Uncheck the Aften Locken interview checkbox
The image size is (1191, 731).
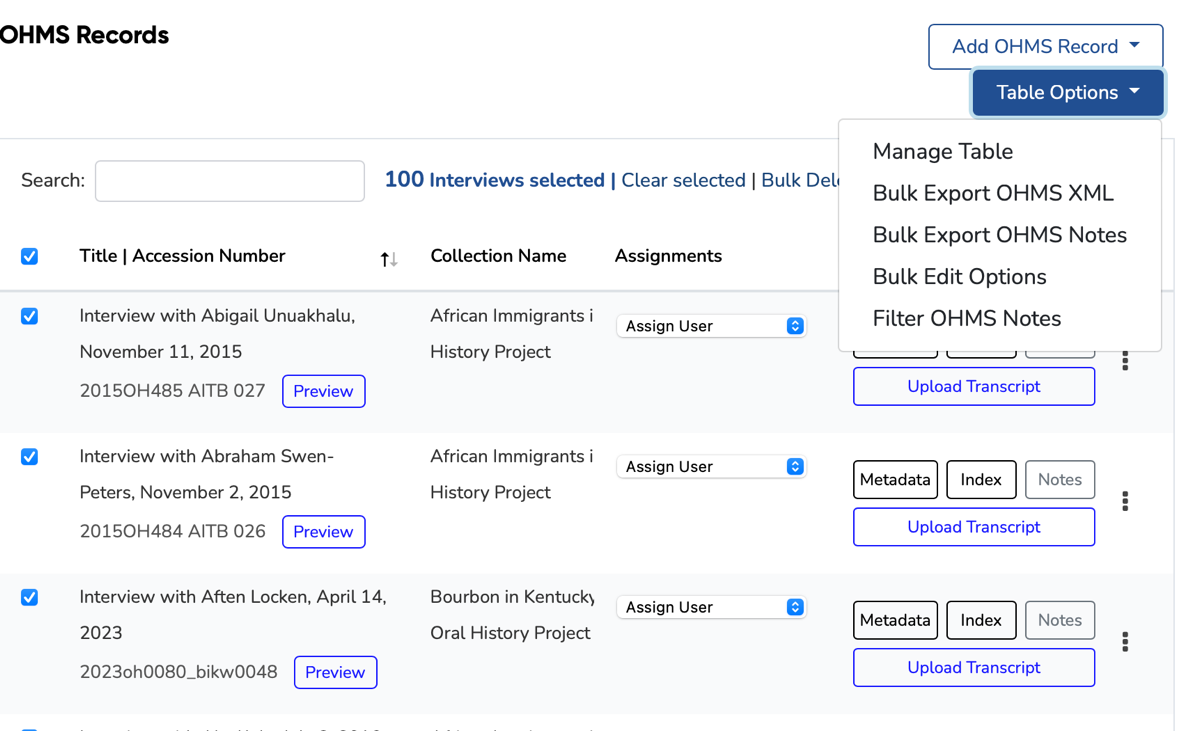tap(30, 597)
